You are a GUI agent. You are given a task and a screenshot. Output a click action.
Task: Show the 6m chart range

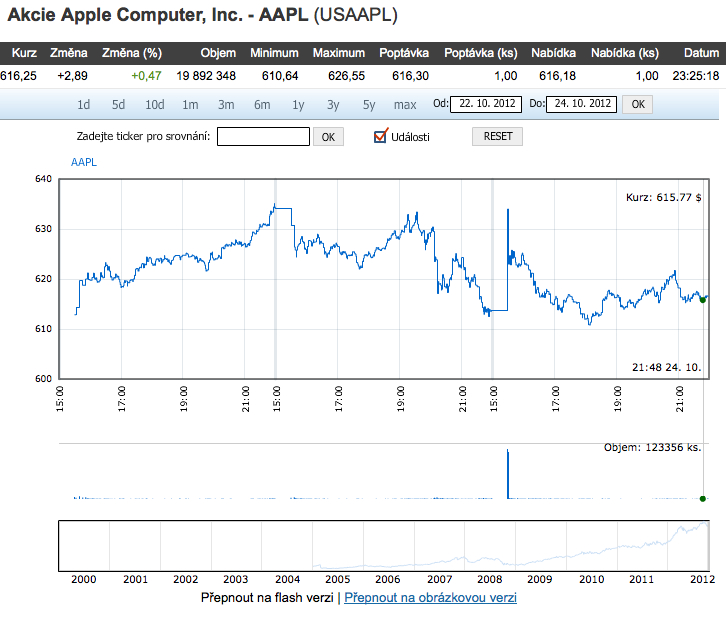point(262,105)
